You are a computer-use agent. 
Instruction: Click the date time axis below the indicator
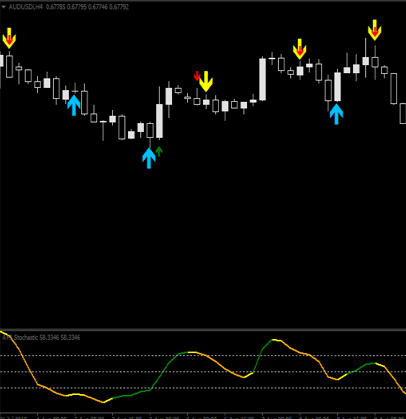(203, 417)
